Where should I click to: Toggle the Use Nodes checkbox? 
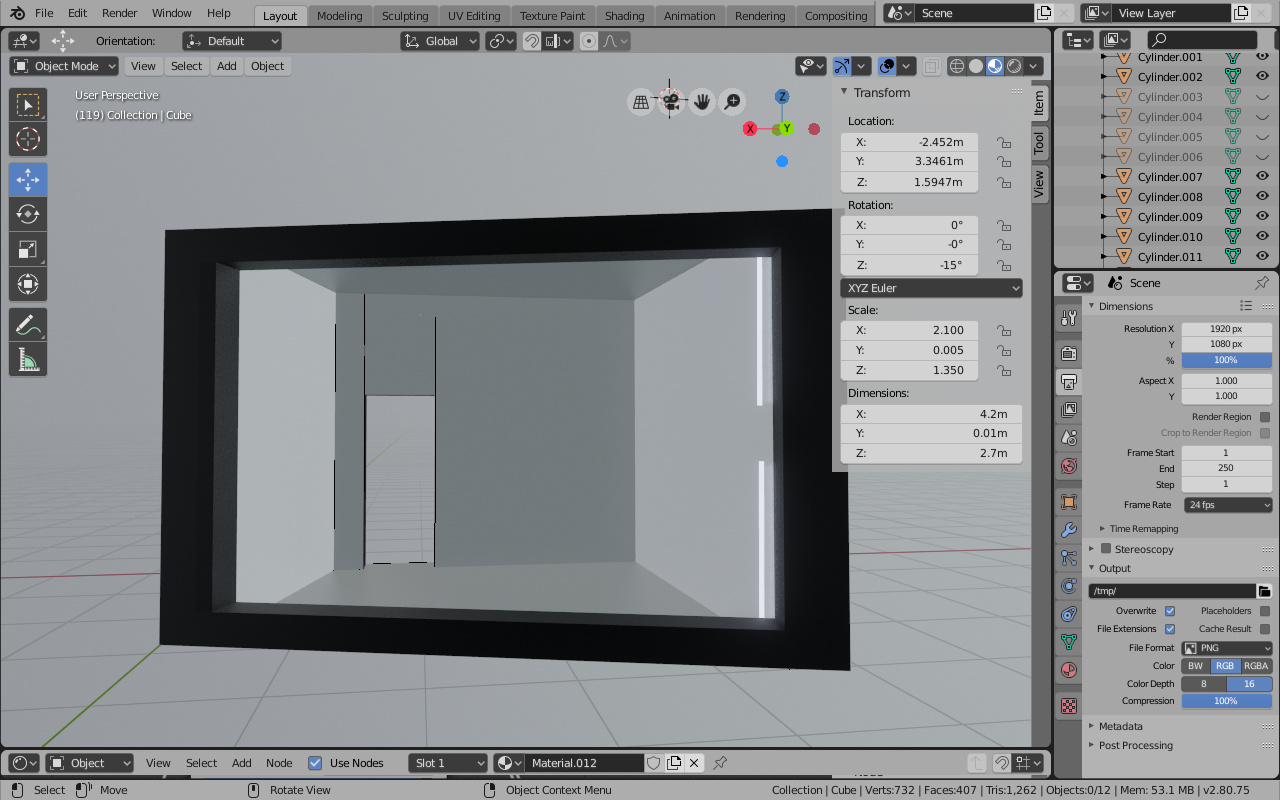(x=315, y=763)
